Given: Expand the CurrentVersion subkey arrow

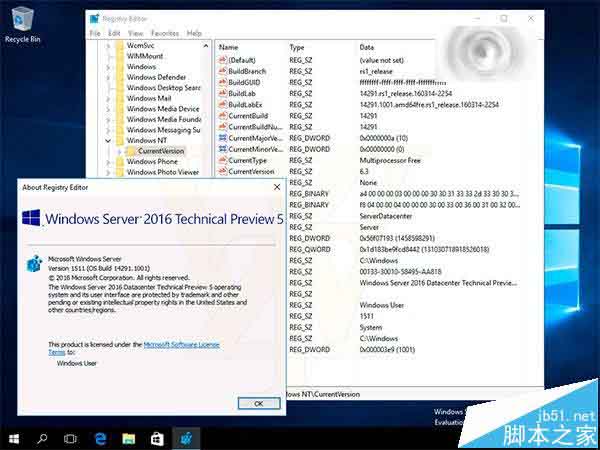Looking at the screenshot, I should point(119,151).
